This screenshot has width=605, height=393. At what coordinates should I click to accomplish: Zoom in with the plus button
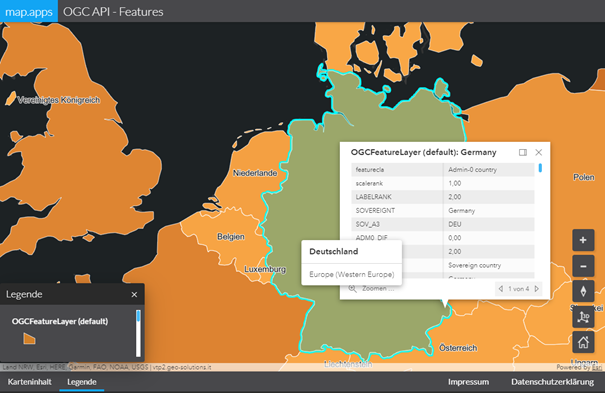(x=583, y=240)
